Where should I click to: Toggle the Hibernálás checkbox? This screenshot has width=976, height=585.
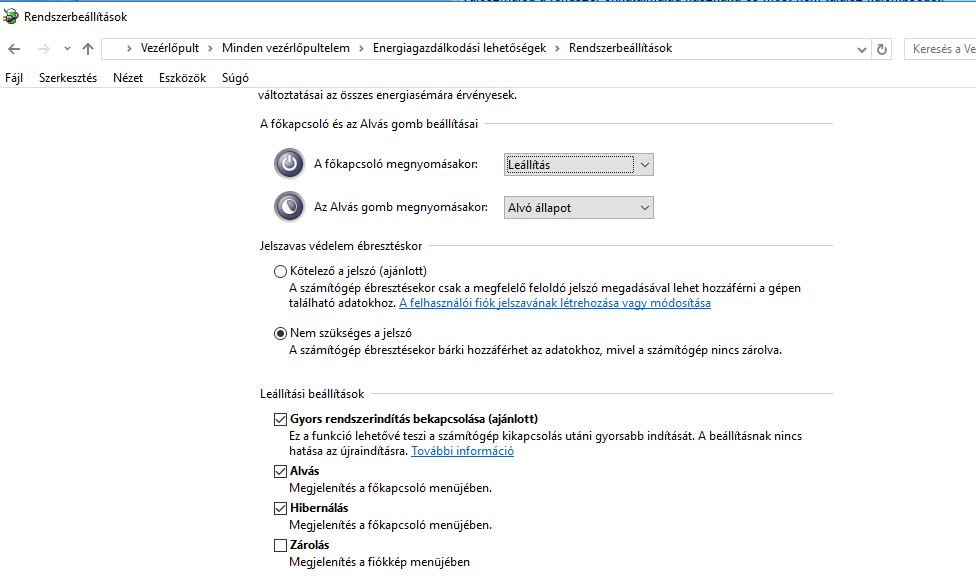(280, 508)
